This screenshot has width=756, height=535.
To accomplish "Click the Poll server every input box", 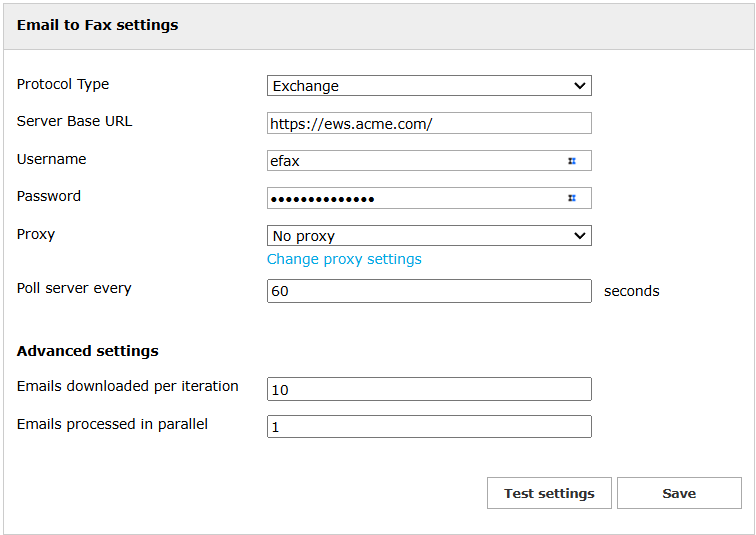I will pyautogui.click(x=429, y=291).
